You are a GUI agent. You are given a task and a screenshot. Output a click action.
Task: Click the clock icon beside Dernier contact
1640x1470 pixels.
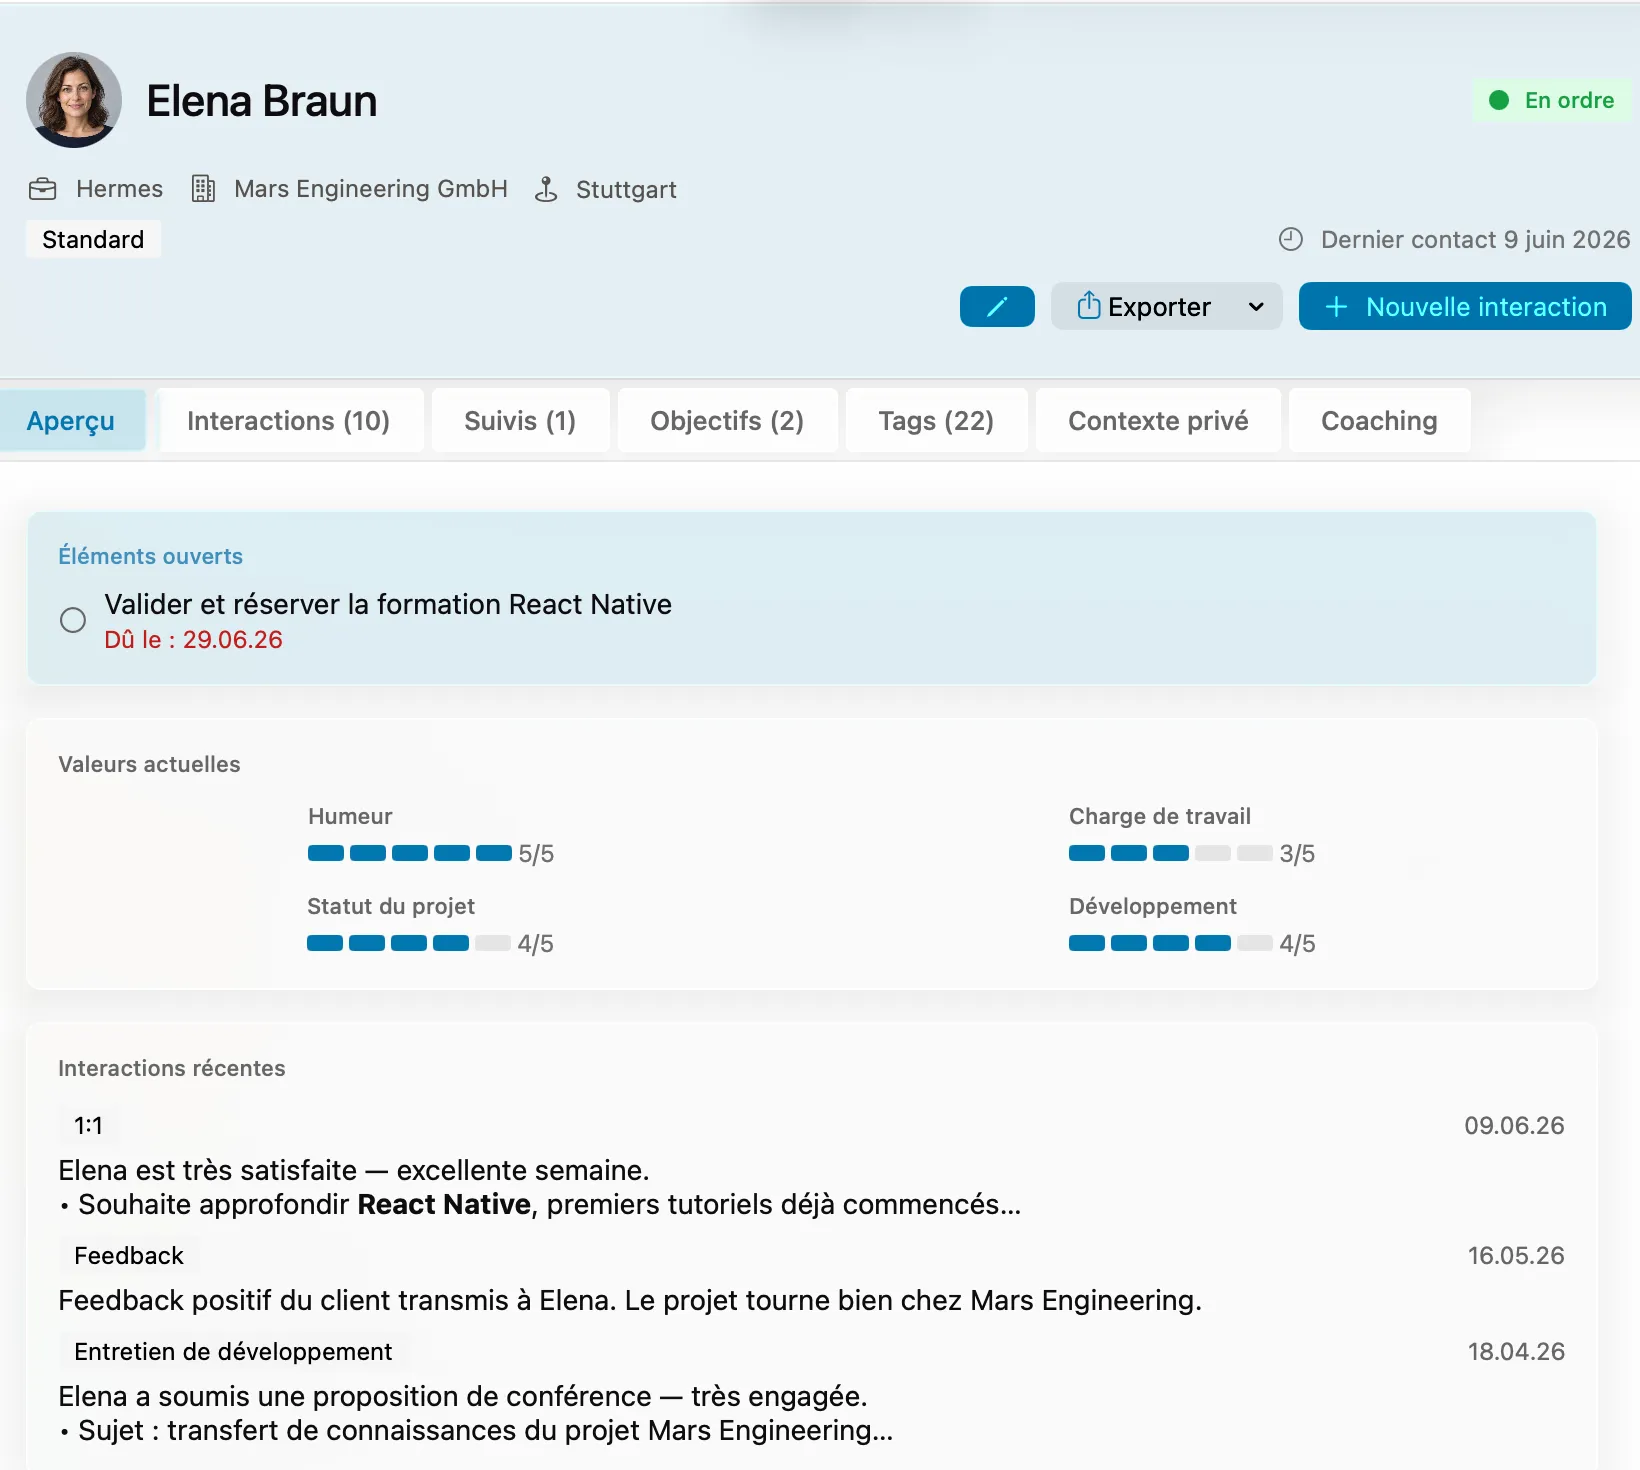(x=1291, y=239)
